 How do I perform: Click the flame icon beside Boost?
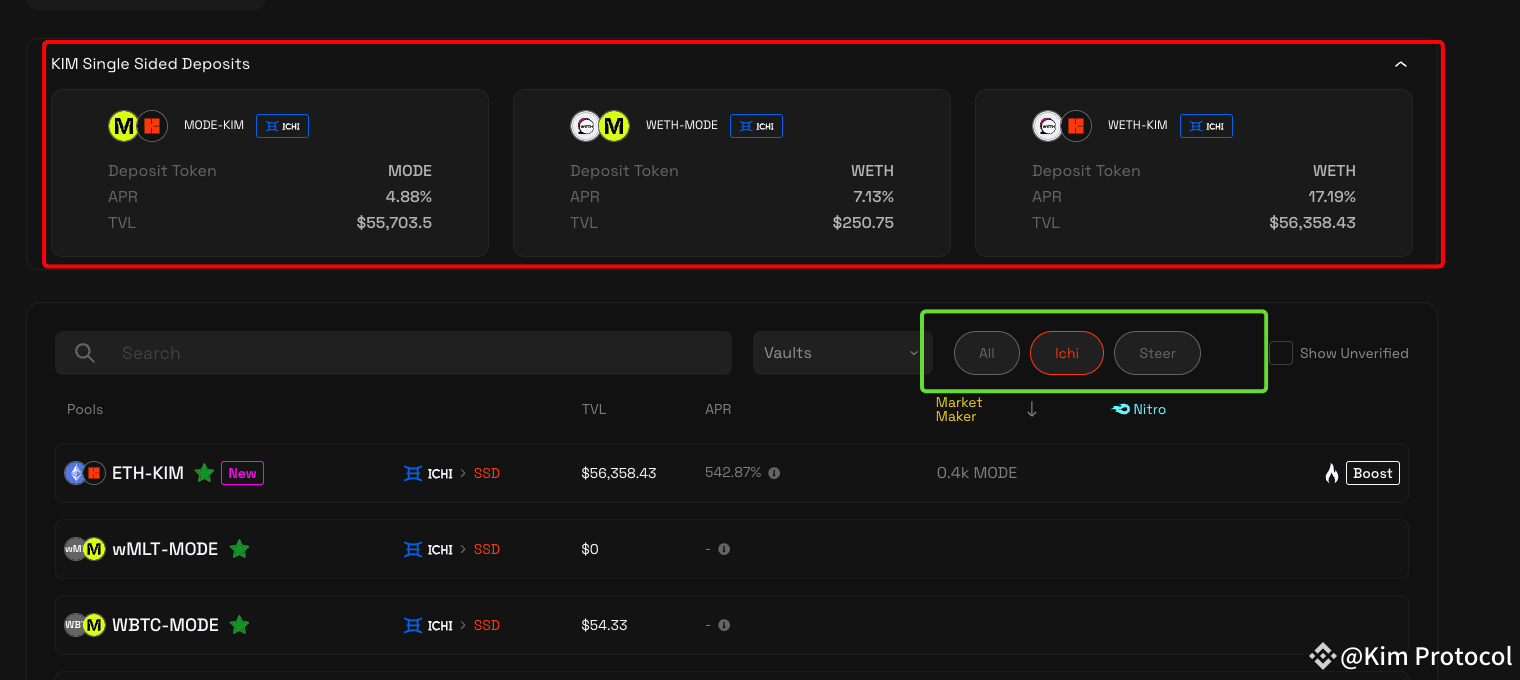click(1332, 473)
